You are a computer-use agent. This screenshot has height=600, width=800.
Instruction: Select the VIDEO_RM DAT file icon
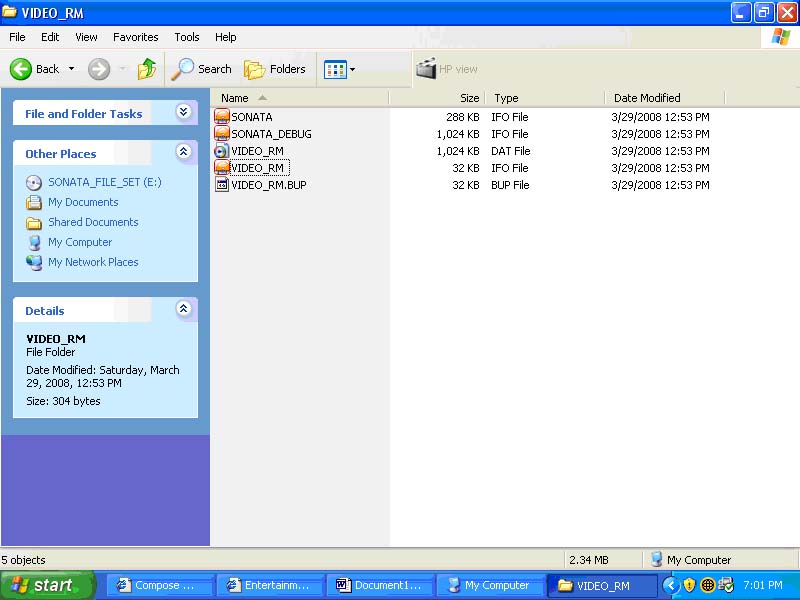tap(222, 151)
